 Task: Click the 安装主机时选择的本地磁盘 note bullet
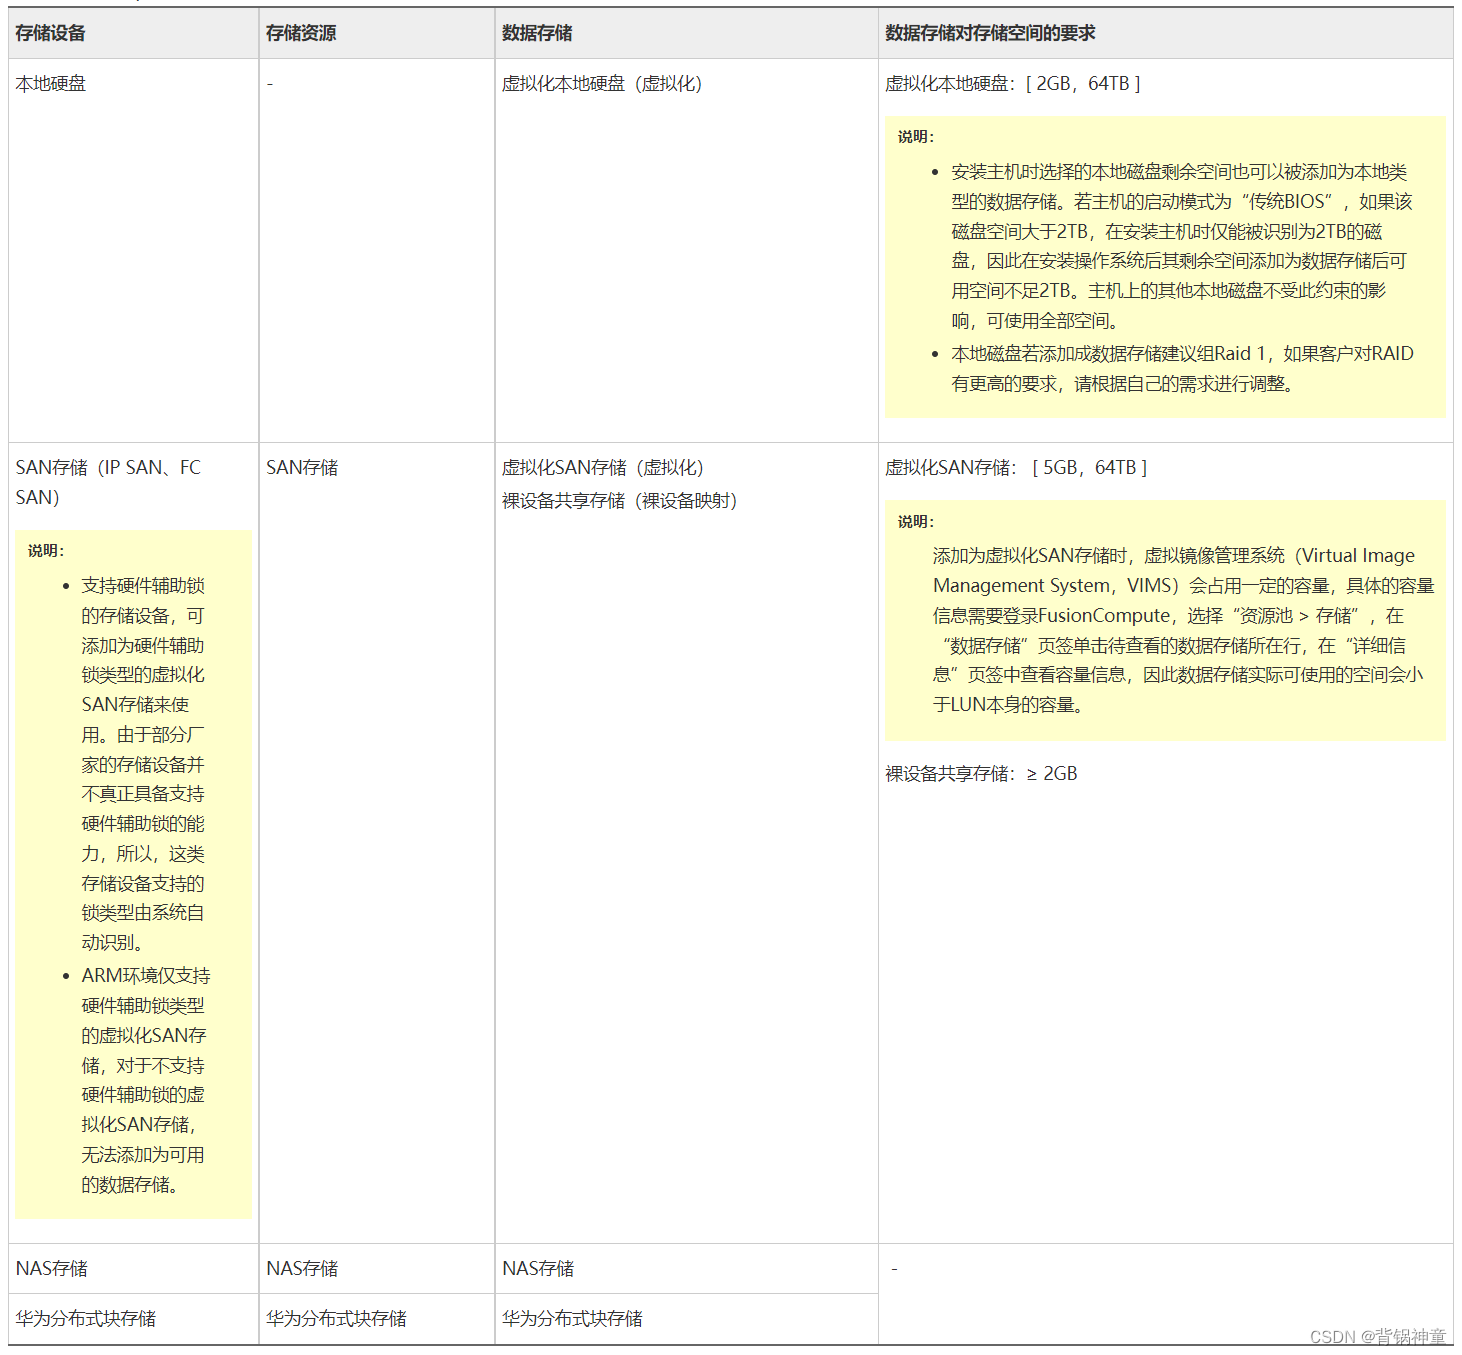point(1182,246)
